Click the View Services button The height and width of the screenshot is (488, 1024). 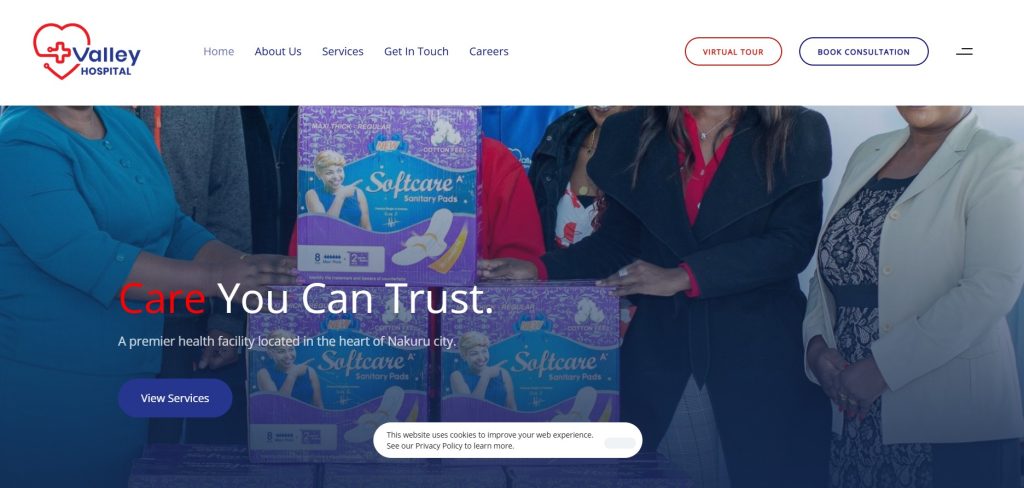point(175,398)
